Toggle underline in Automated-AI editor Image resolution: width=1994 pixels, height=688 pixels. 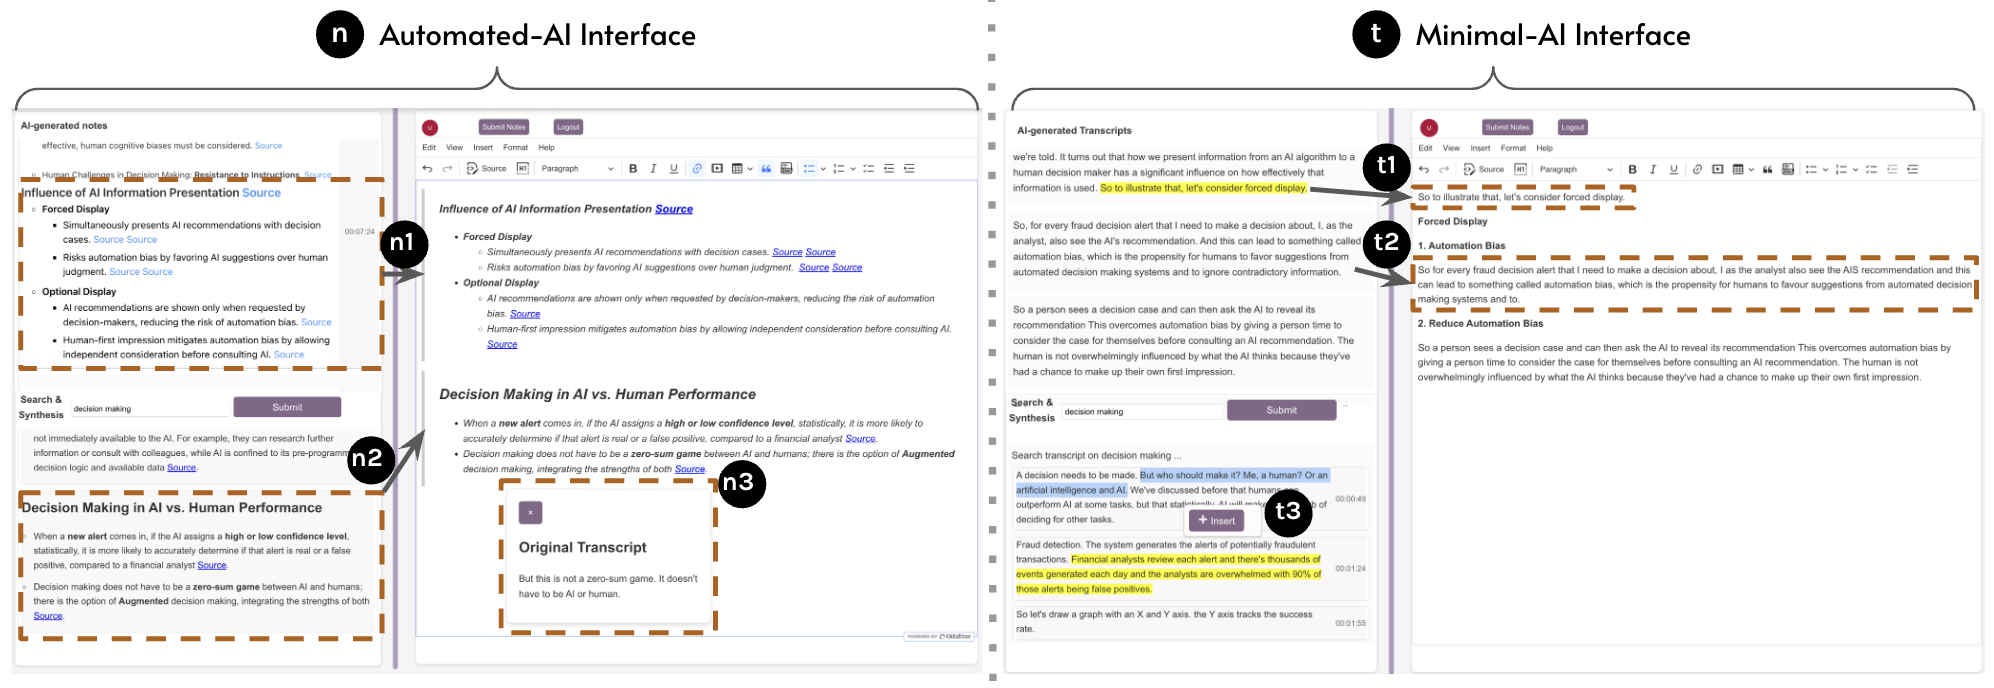(x=674, y=168)
